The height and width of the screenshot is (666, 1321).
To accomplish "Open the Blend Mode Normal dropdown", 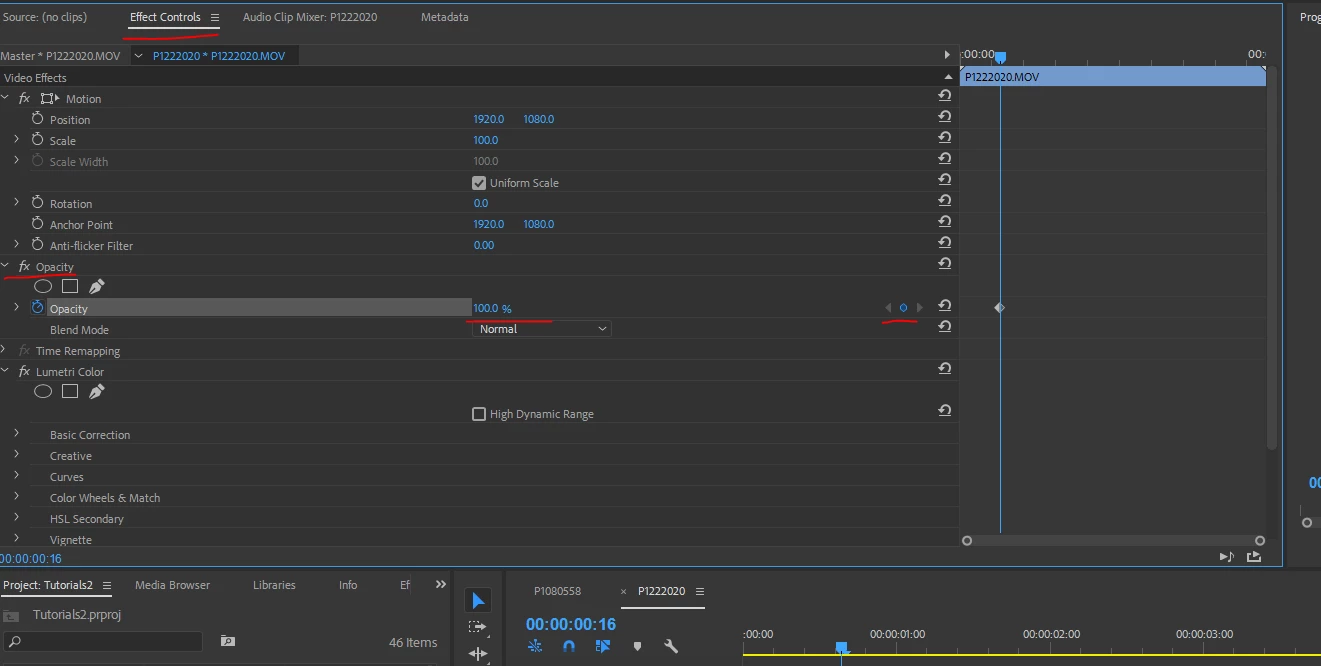I will 541,329.
